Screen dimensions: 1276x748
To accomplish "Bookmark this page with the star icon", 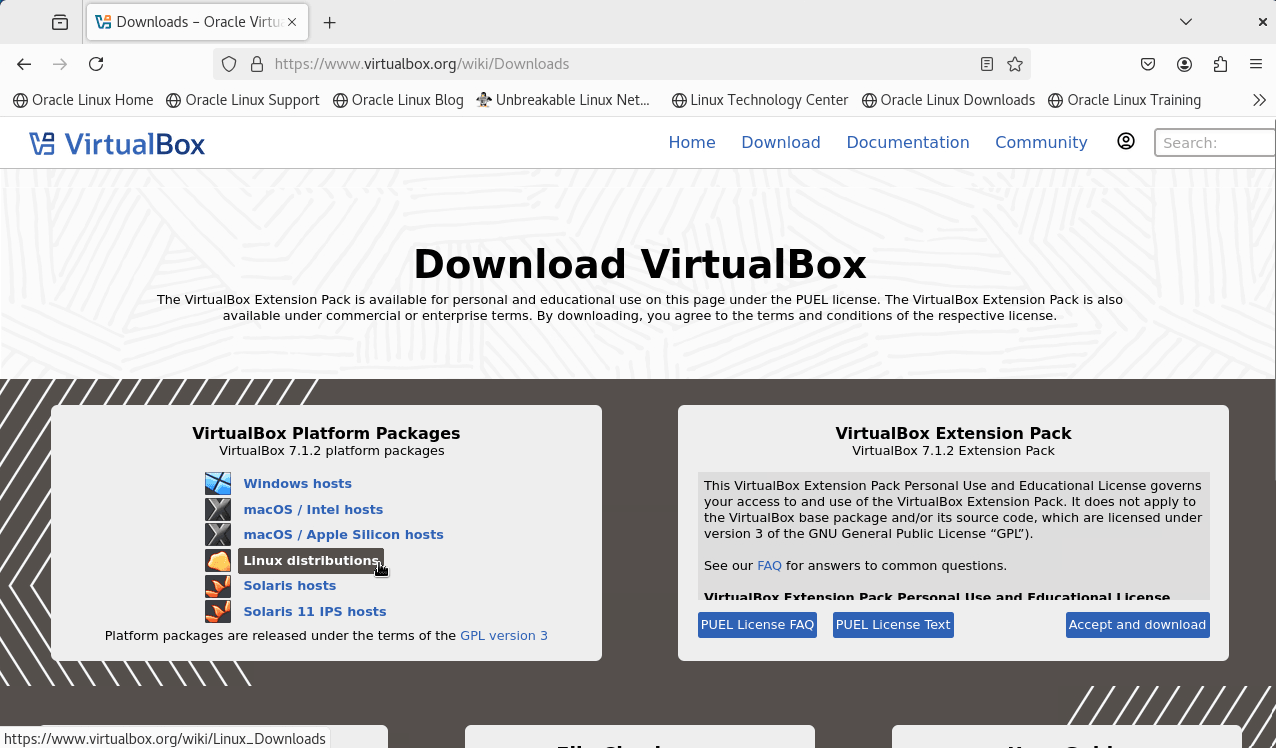I will click(1015, 64).
